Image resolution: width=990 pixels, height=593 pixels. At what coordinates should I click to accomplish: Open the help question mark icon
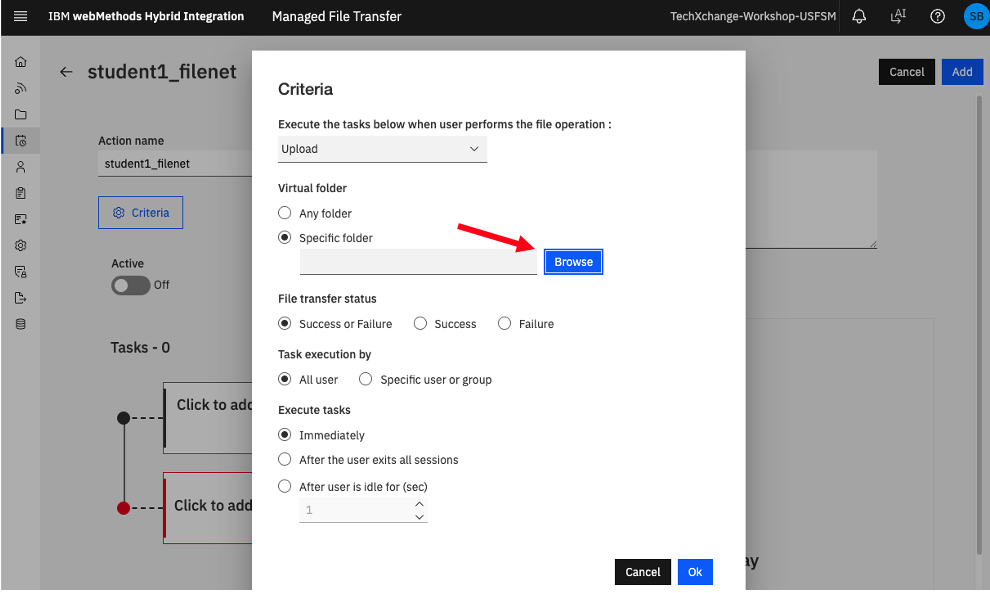point(938,16)
